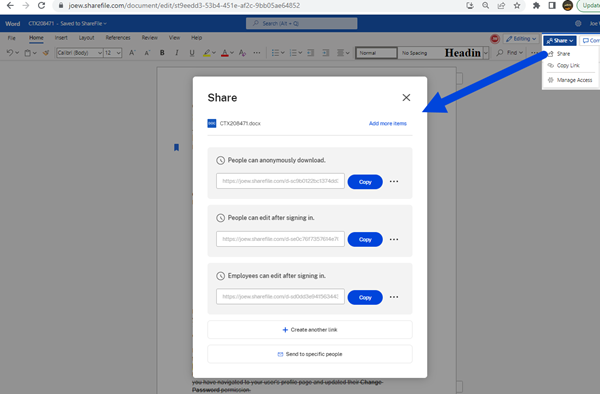Click the grow font size icon
Screen dimensions: 600x394
click(x=132, y=53)
